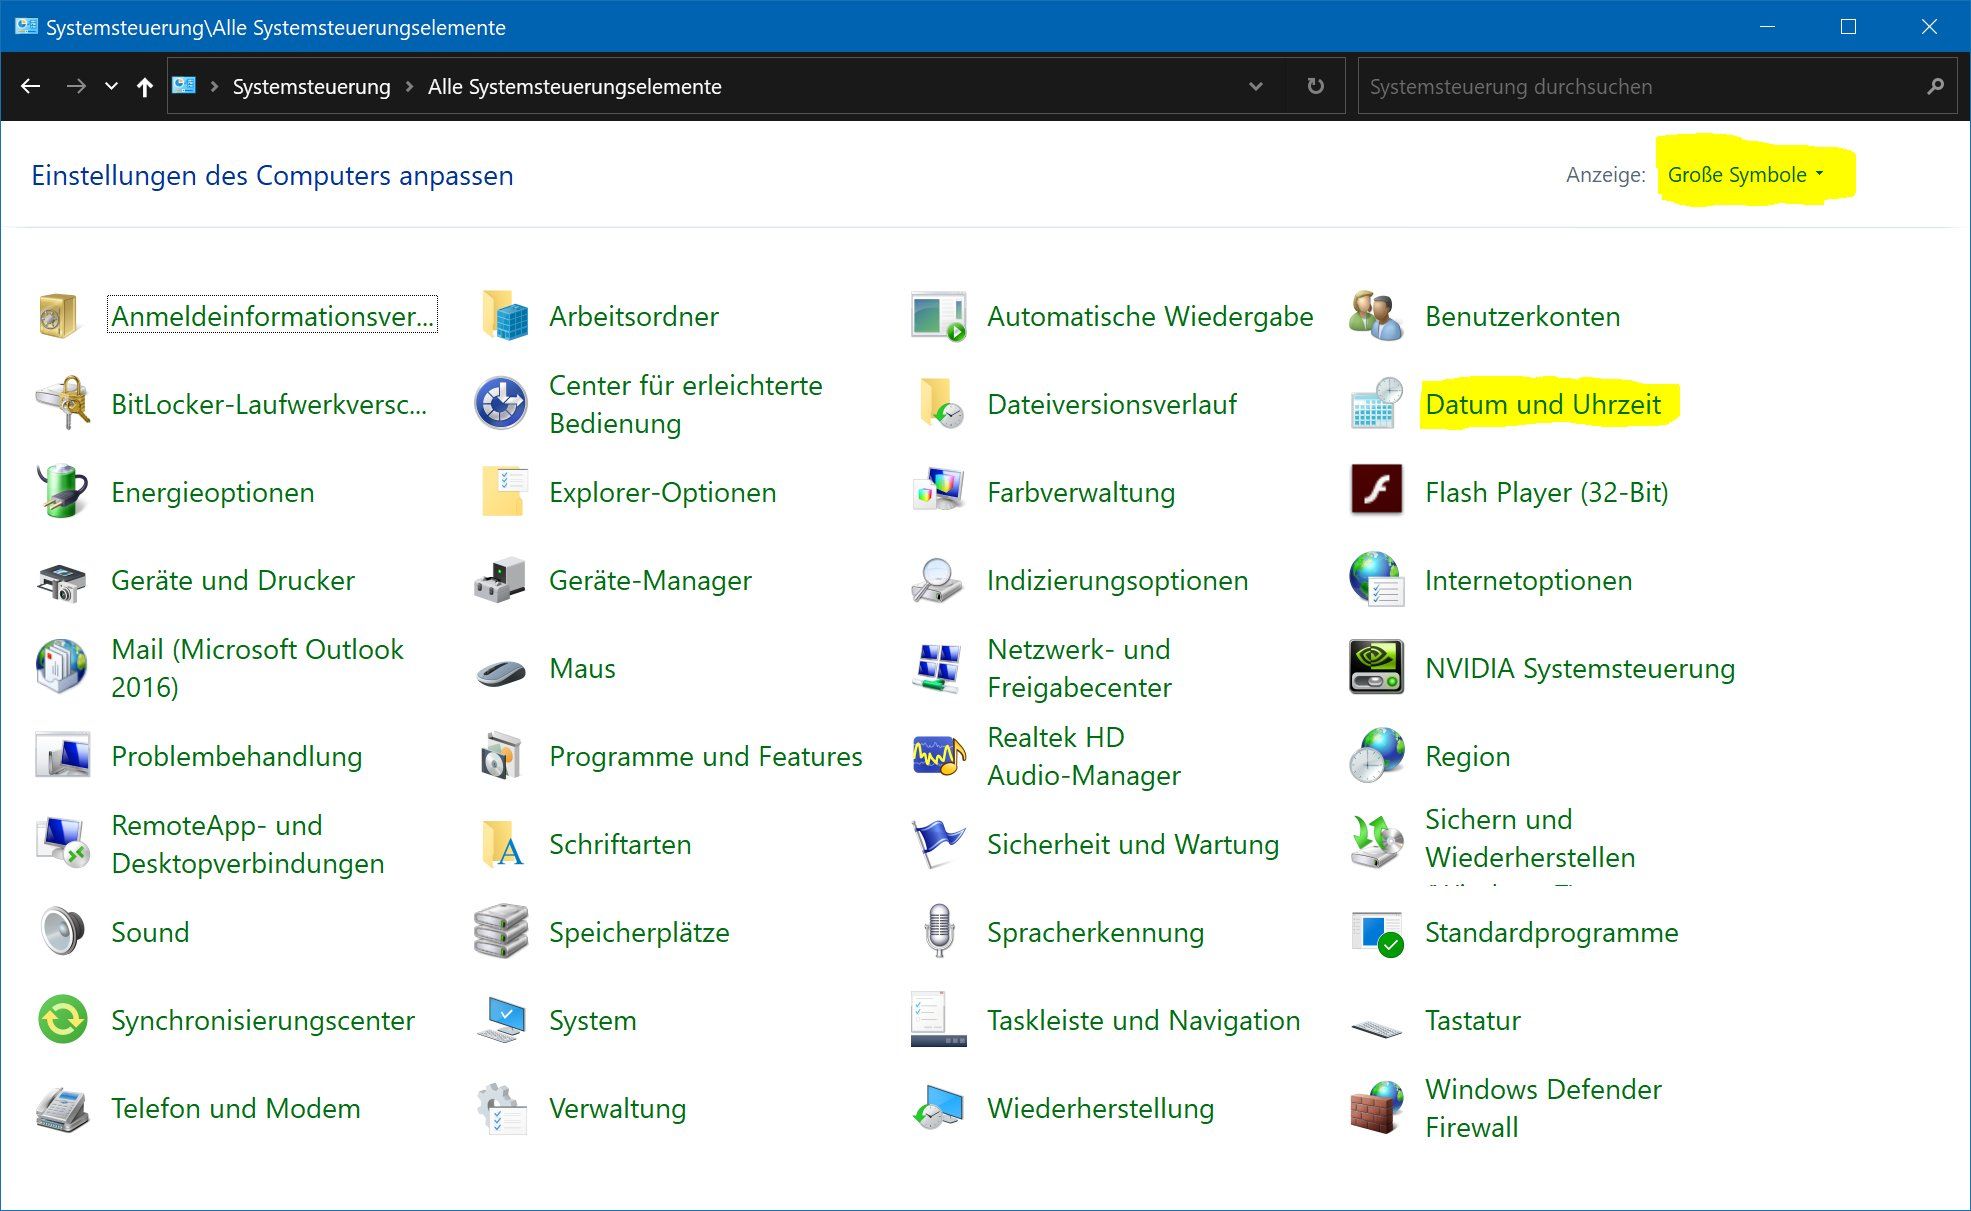Screen dimensions: 1971x1211
Task: Click the Sicherheit und Wartung flag icon
Action: click(x=938, y=843)
